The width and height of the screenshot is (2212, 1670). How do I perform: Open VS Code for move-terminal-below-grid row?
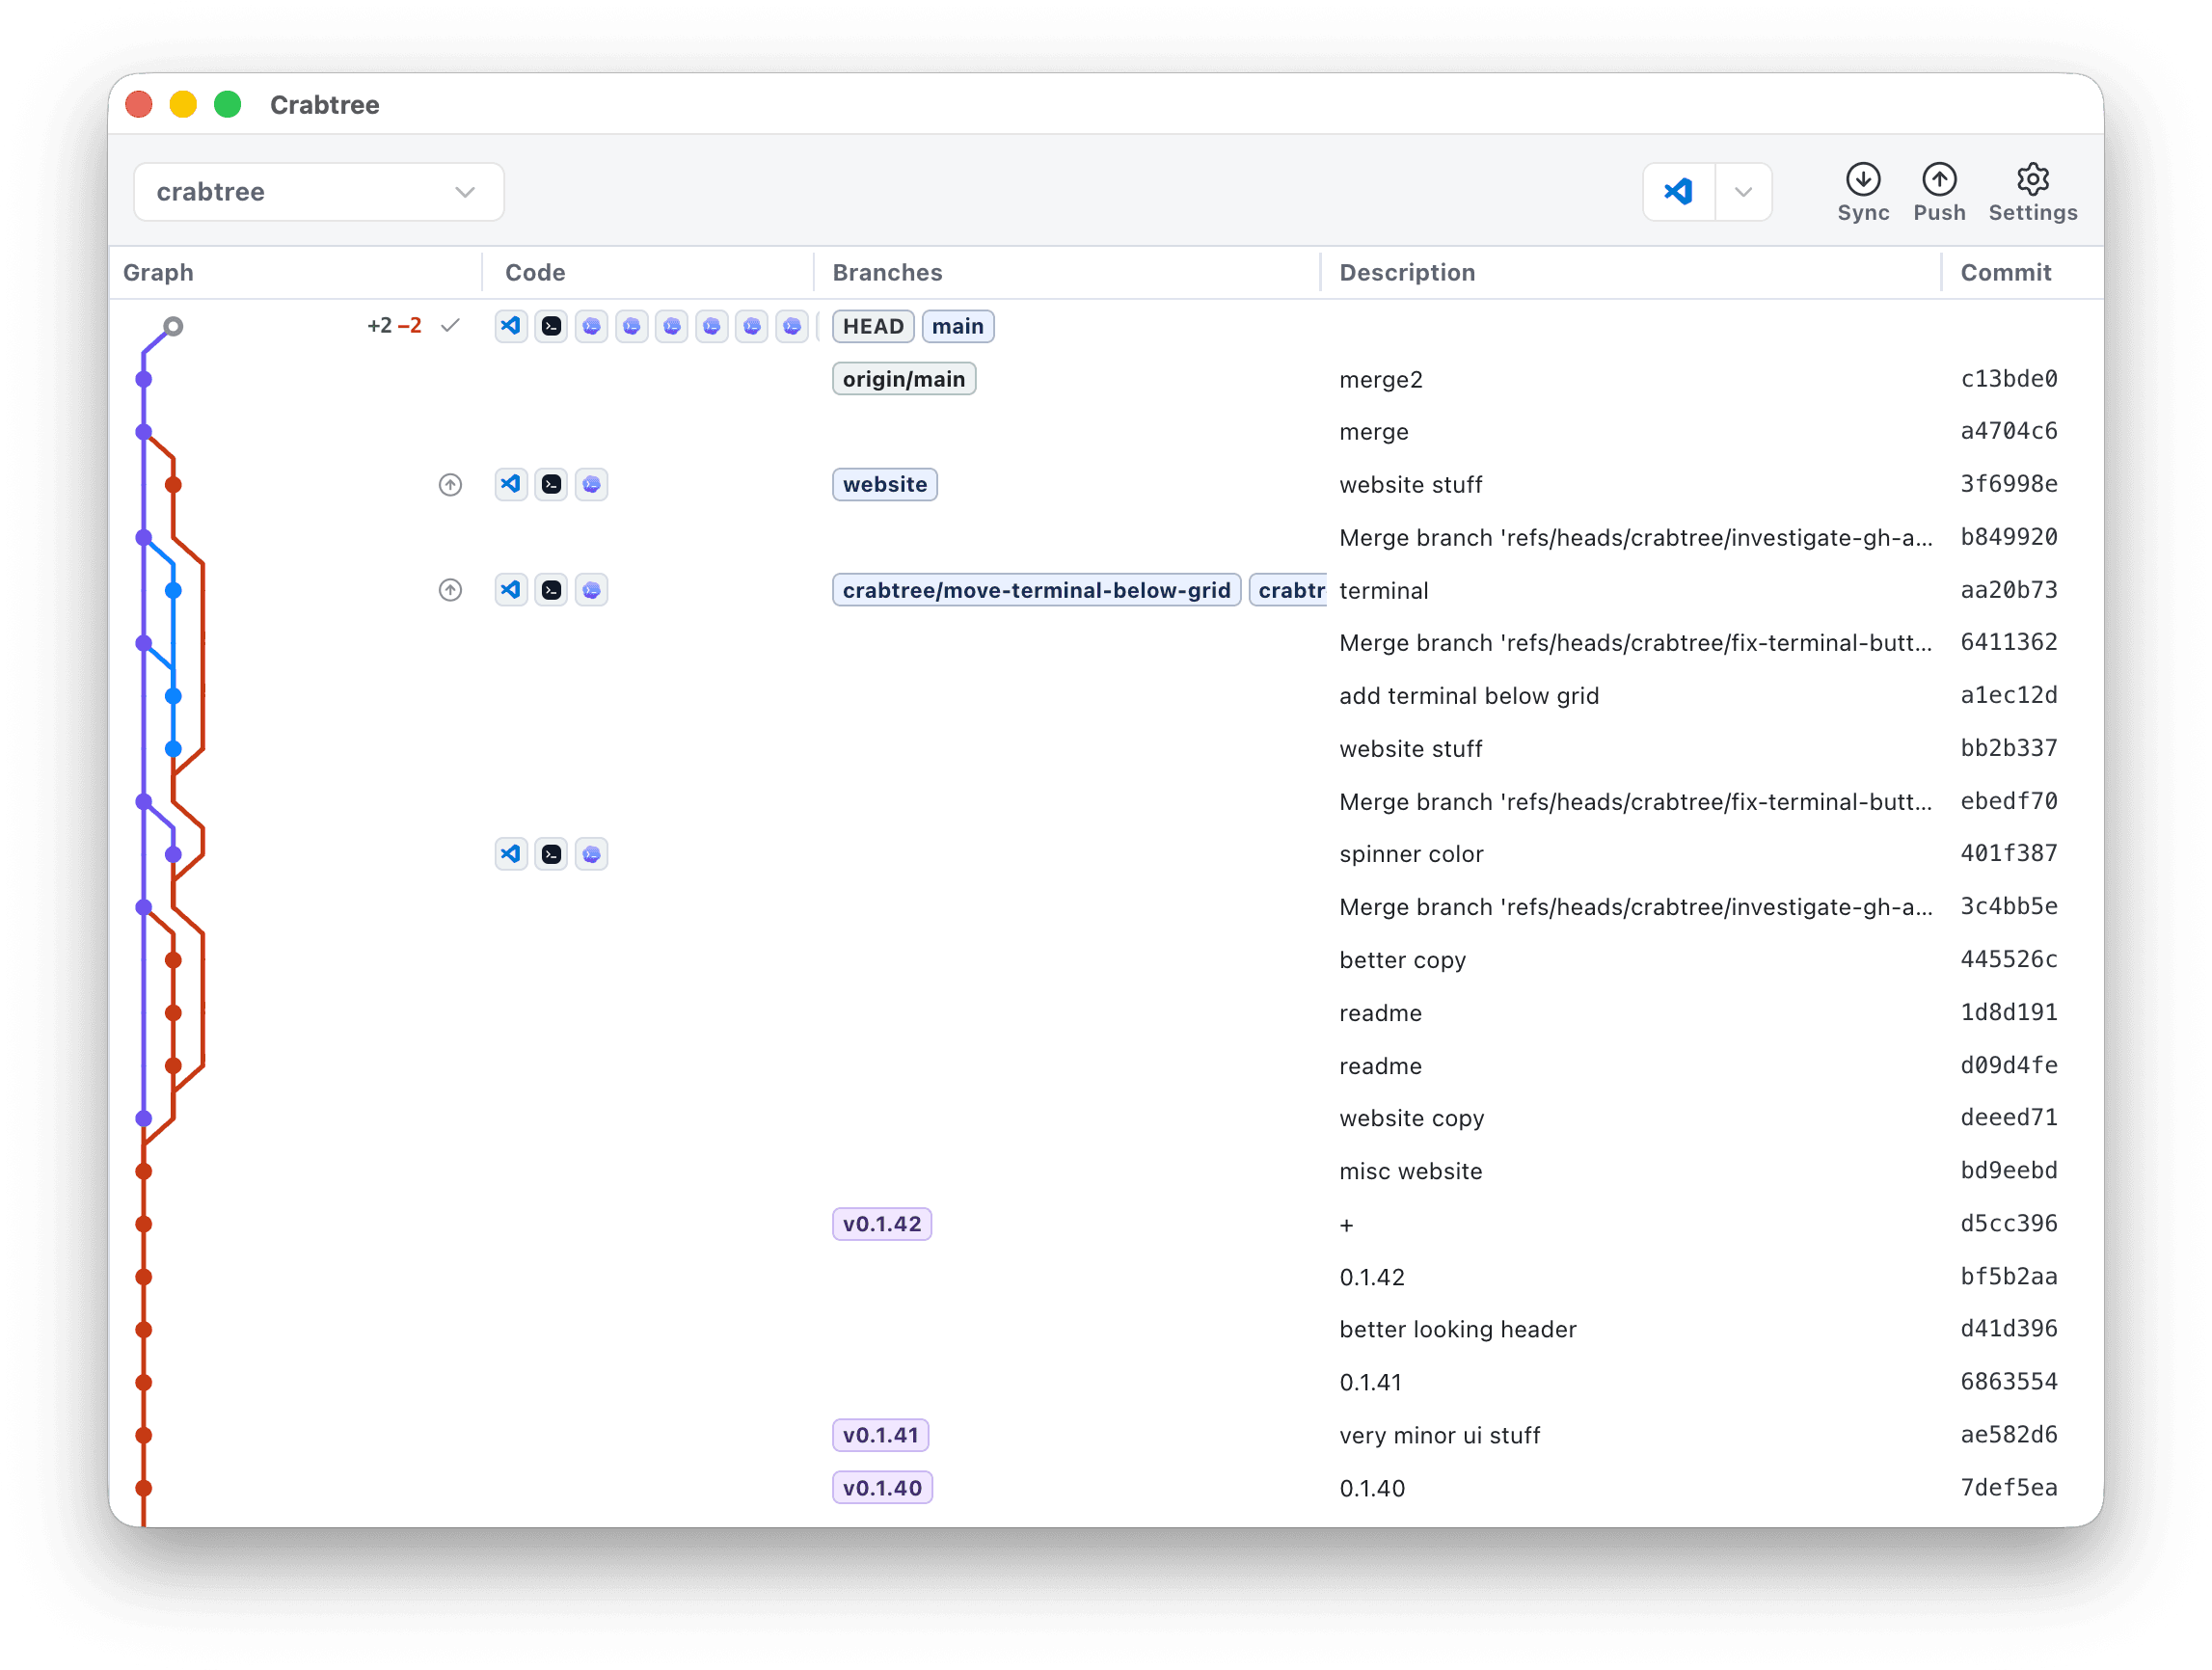tap(511, 590)
